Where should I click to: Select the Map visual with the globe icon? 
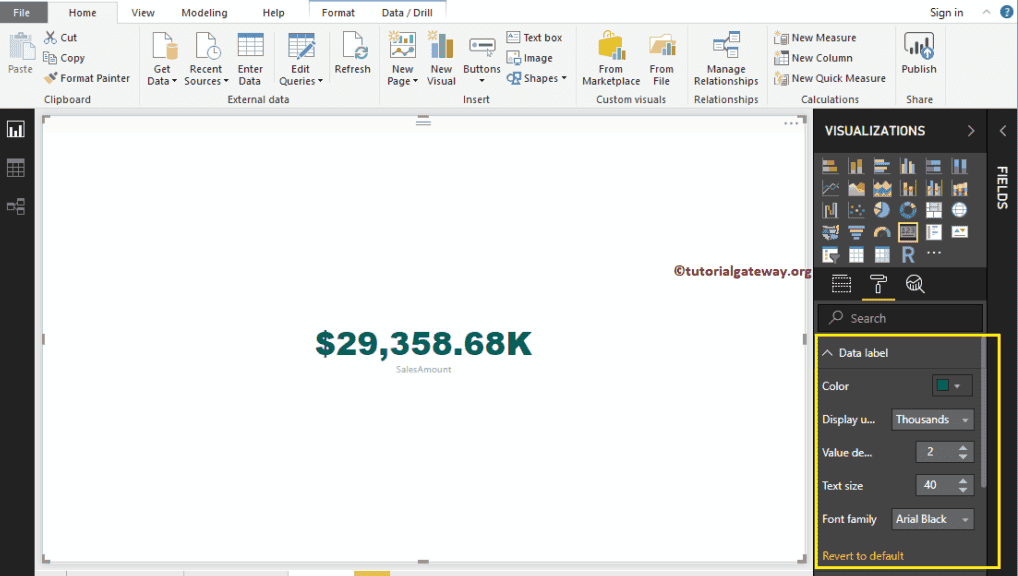click(960, 210)
